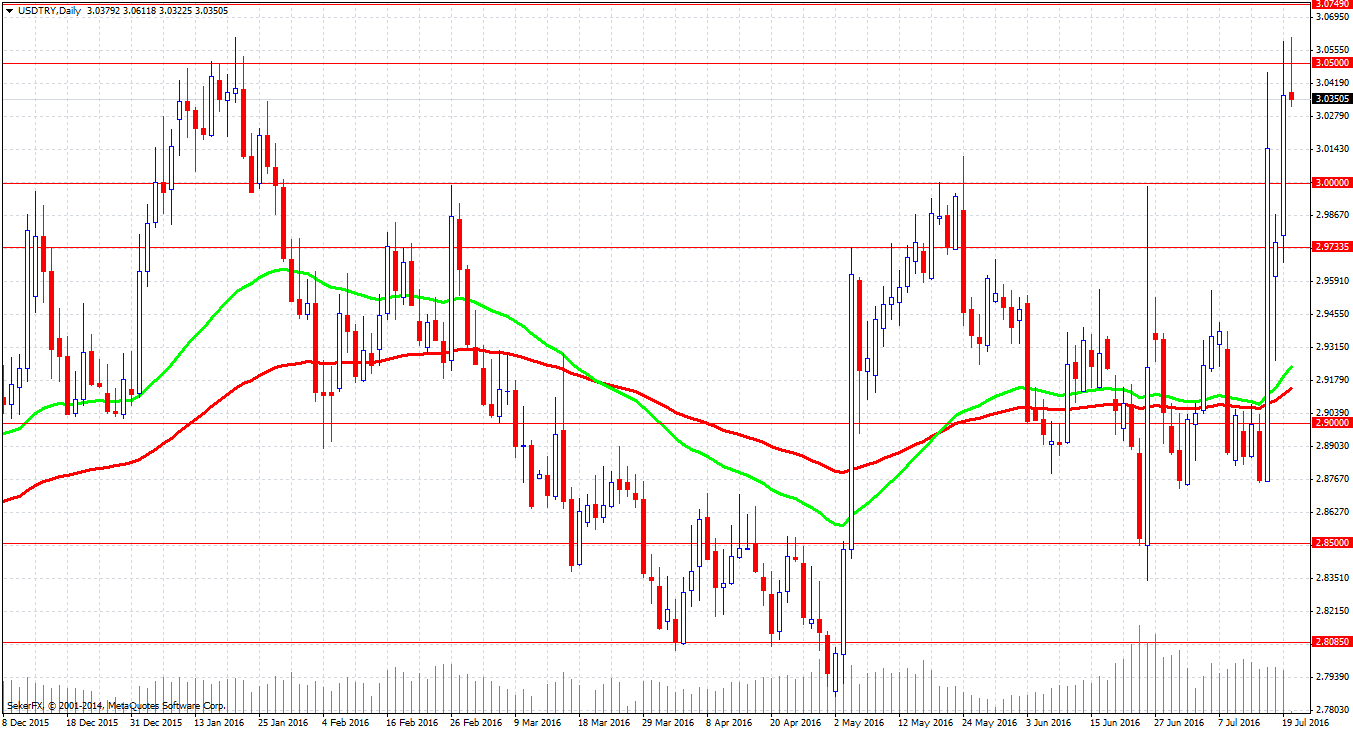This screenshot has height=731, width=1353.
Task: Click the 3.01430 price axis label
Action: pos(1332,149)
